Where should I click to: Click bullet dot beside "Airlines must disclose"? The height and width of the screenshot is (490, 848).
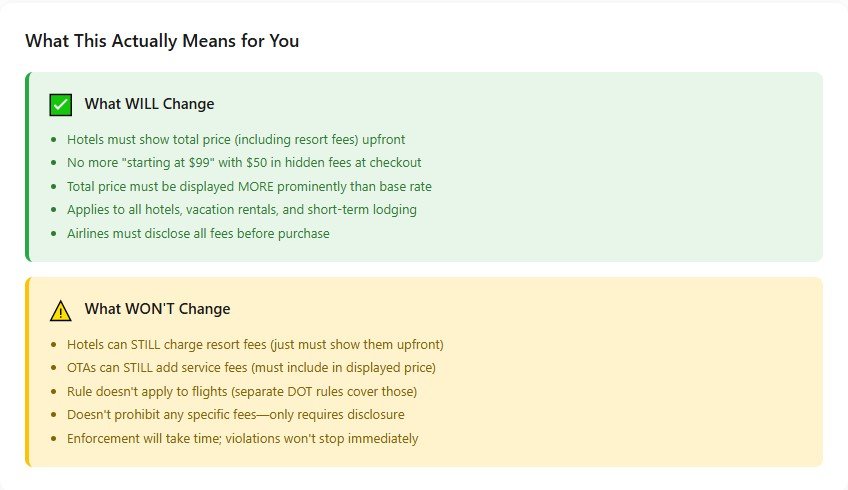click(x=53, y=234)
